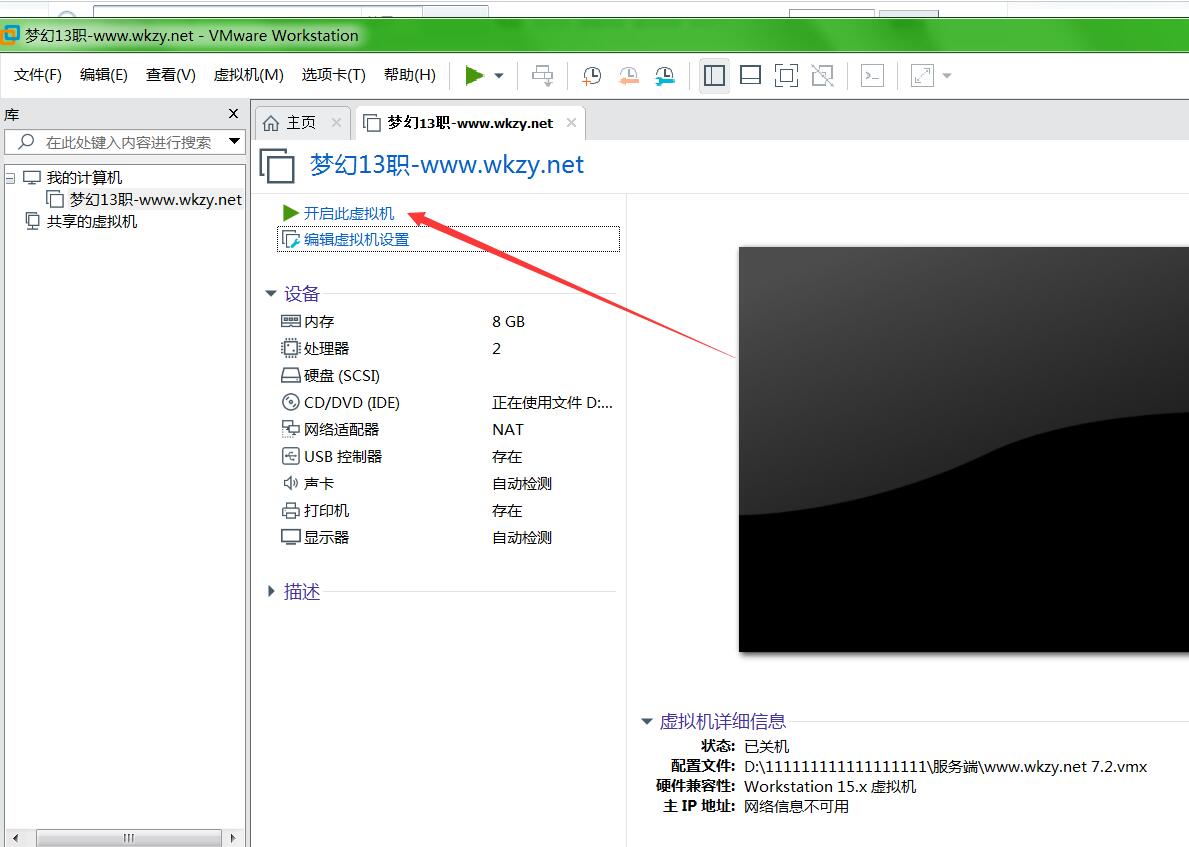This screenshot has height=847, width=1189.
Task: Click the stretch guest display icon
Action: 922,76
